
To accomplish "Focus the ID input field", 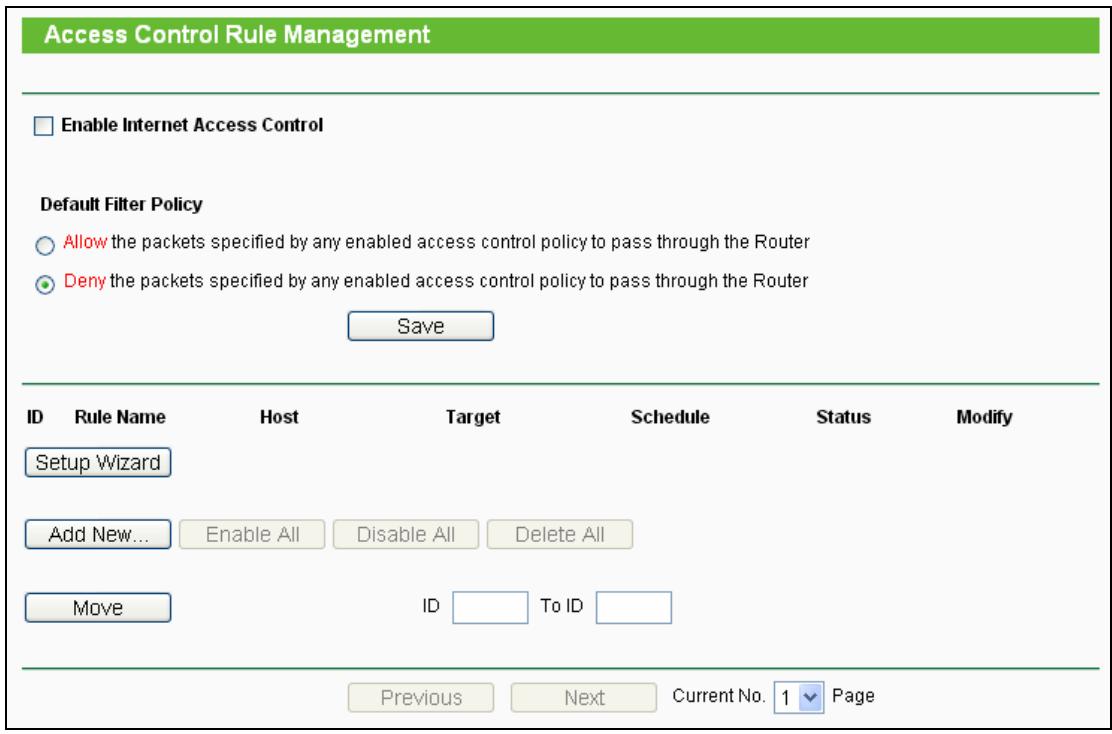I will [x=490, y=608].
